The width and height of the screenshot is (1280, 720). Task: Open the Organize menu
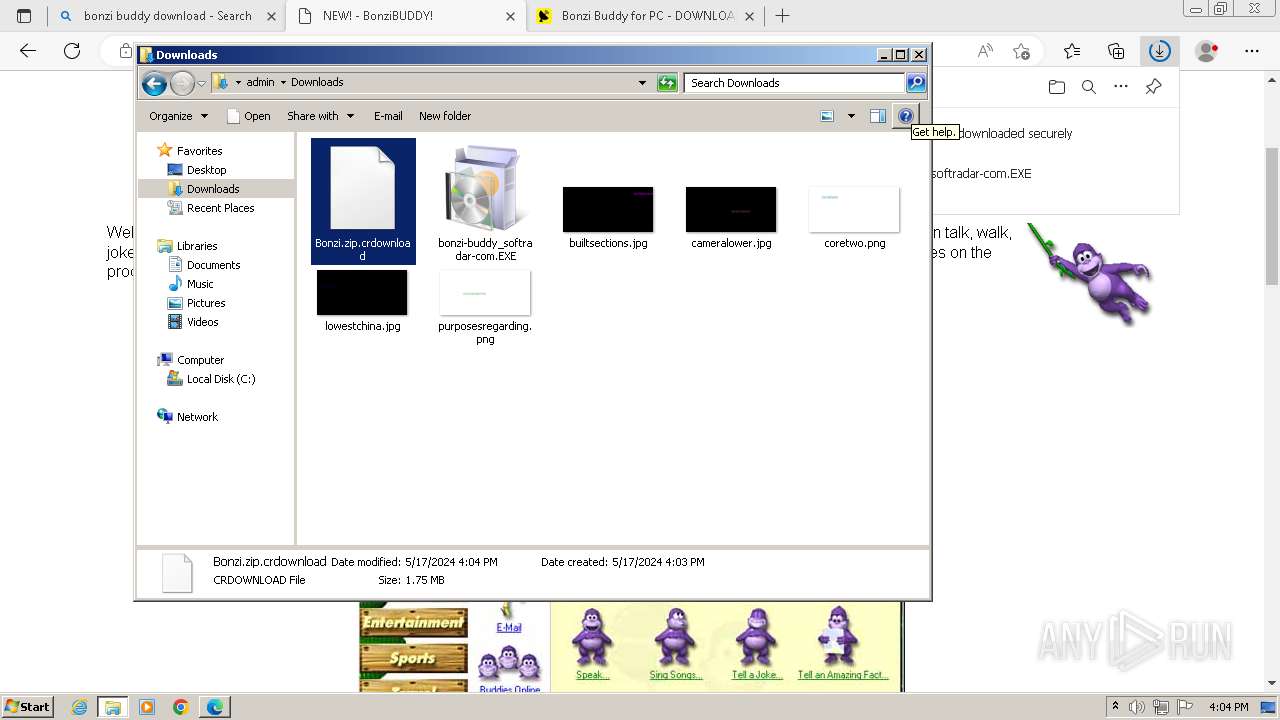[x=179, y=116]
